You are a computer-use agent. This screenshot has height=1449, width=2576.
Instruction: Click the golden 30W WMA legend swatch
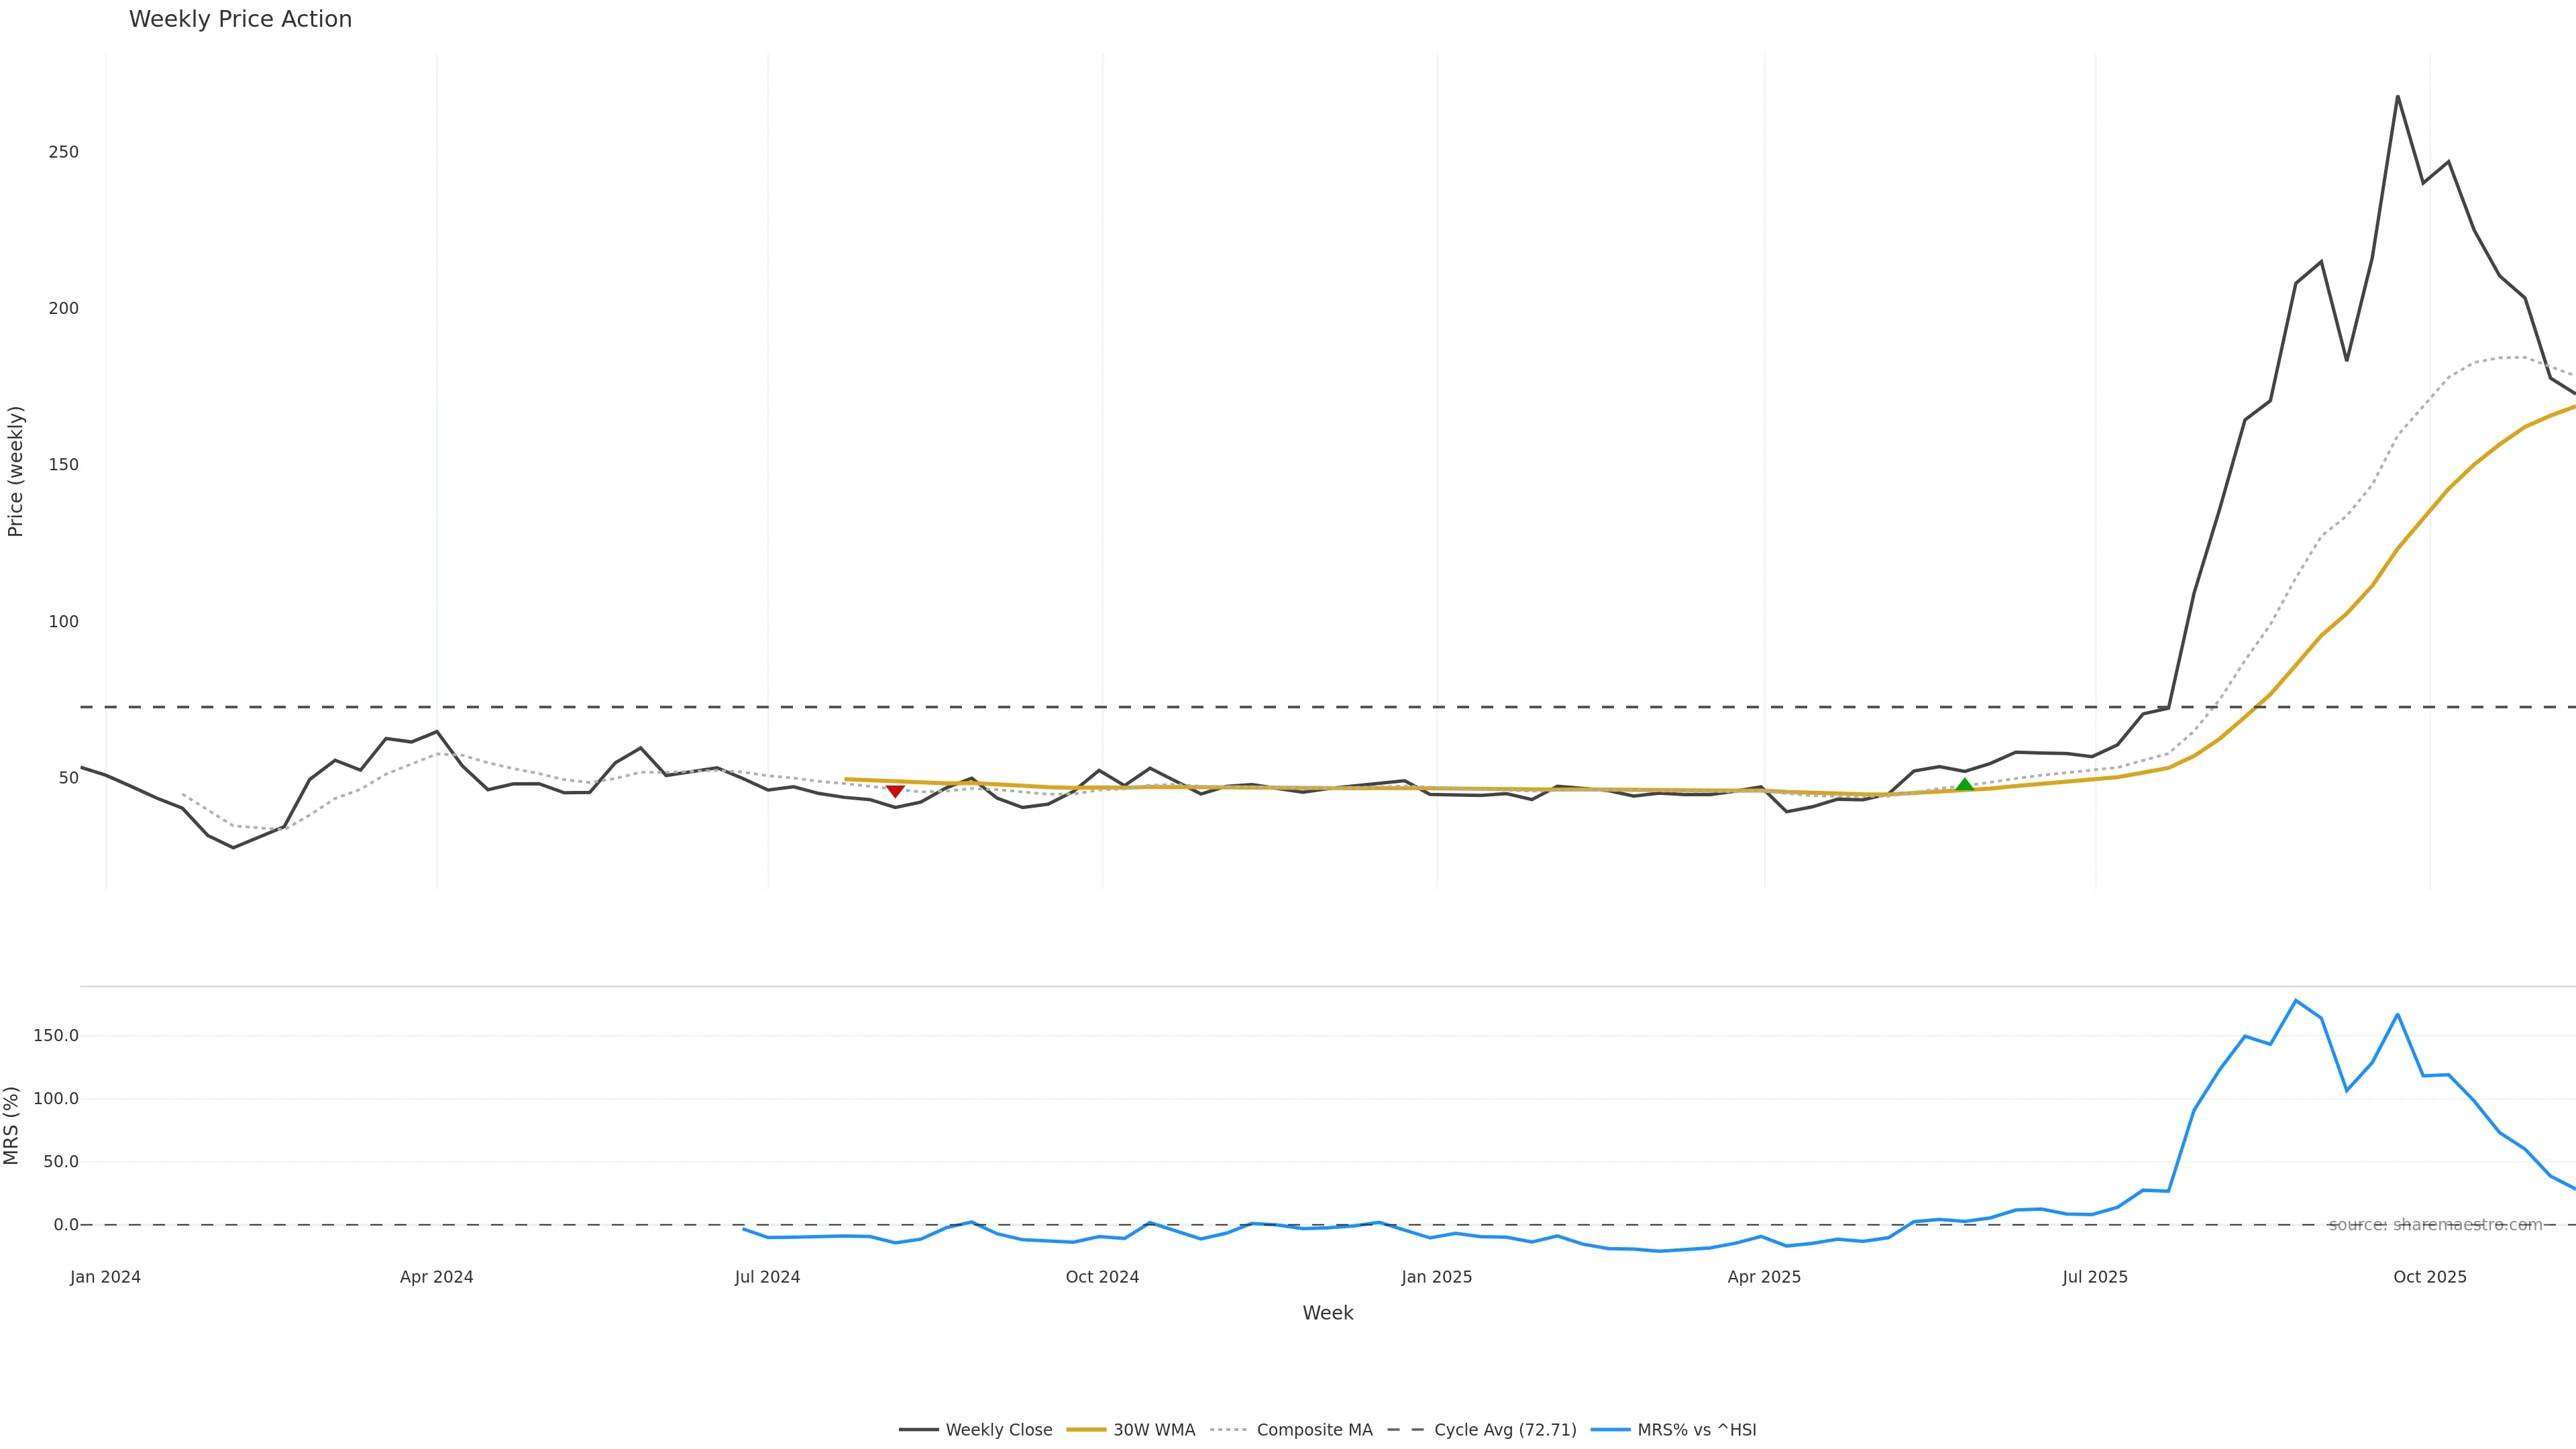[1086, 1430]
